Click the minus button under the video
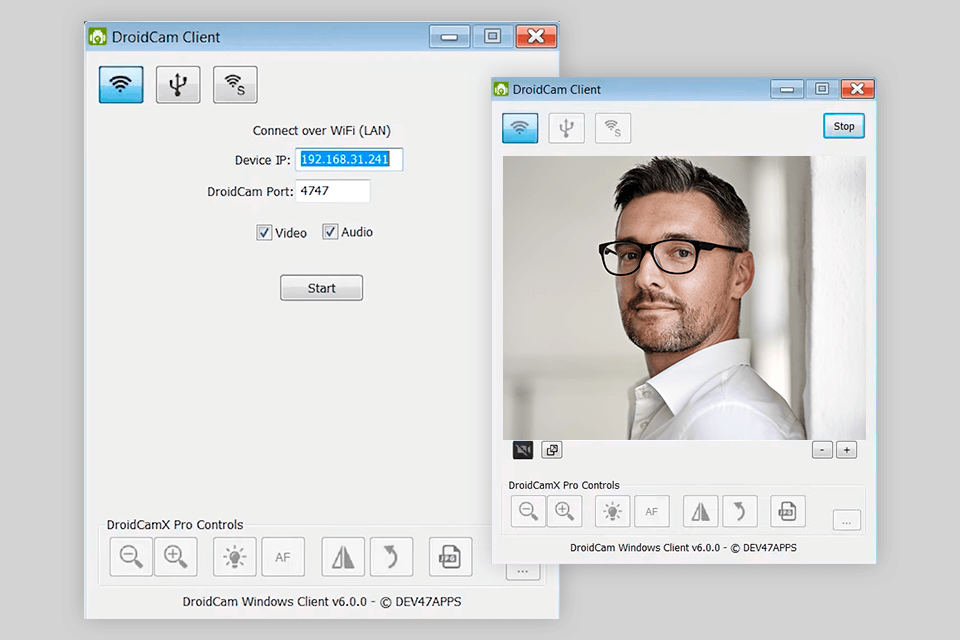Viewport: 960px width, 640px height. click(822, 450)
